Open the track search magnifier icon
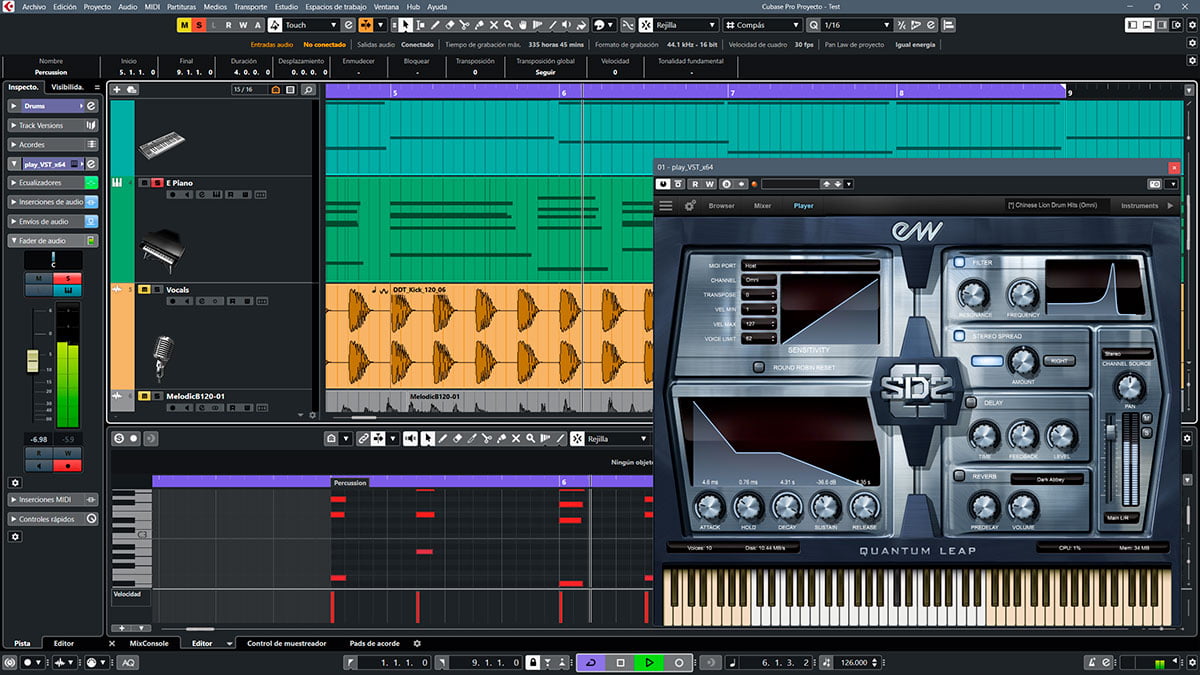The image size is (1200, 675). [x=308, y=89]
